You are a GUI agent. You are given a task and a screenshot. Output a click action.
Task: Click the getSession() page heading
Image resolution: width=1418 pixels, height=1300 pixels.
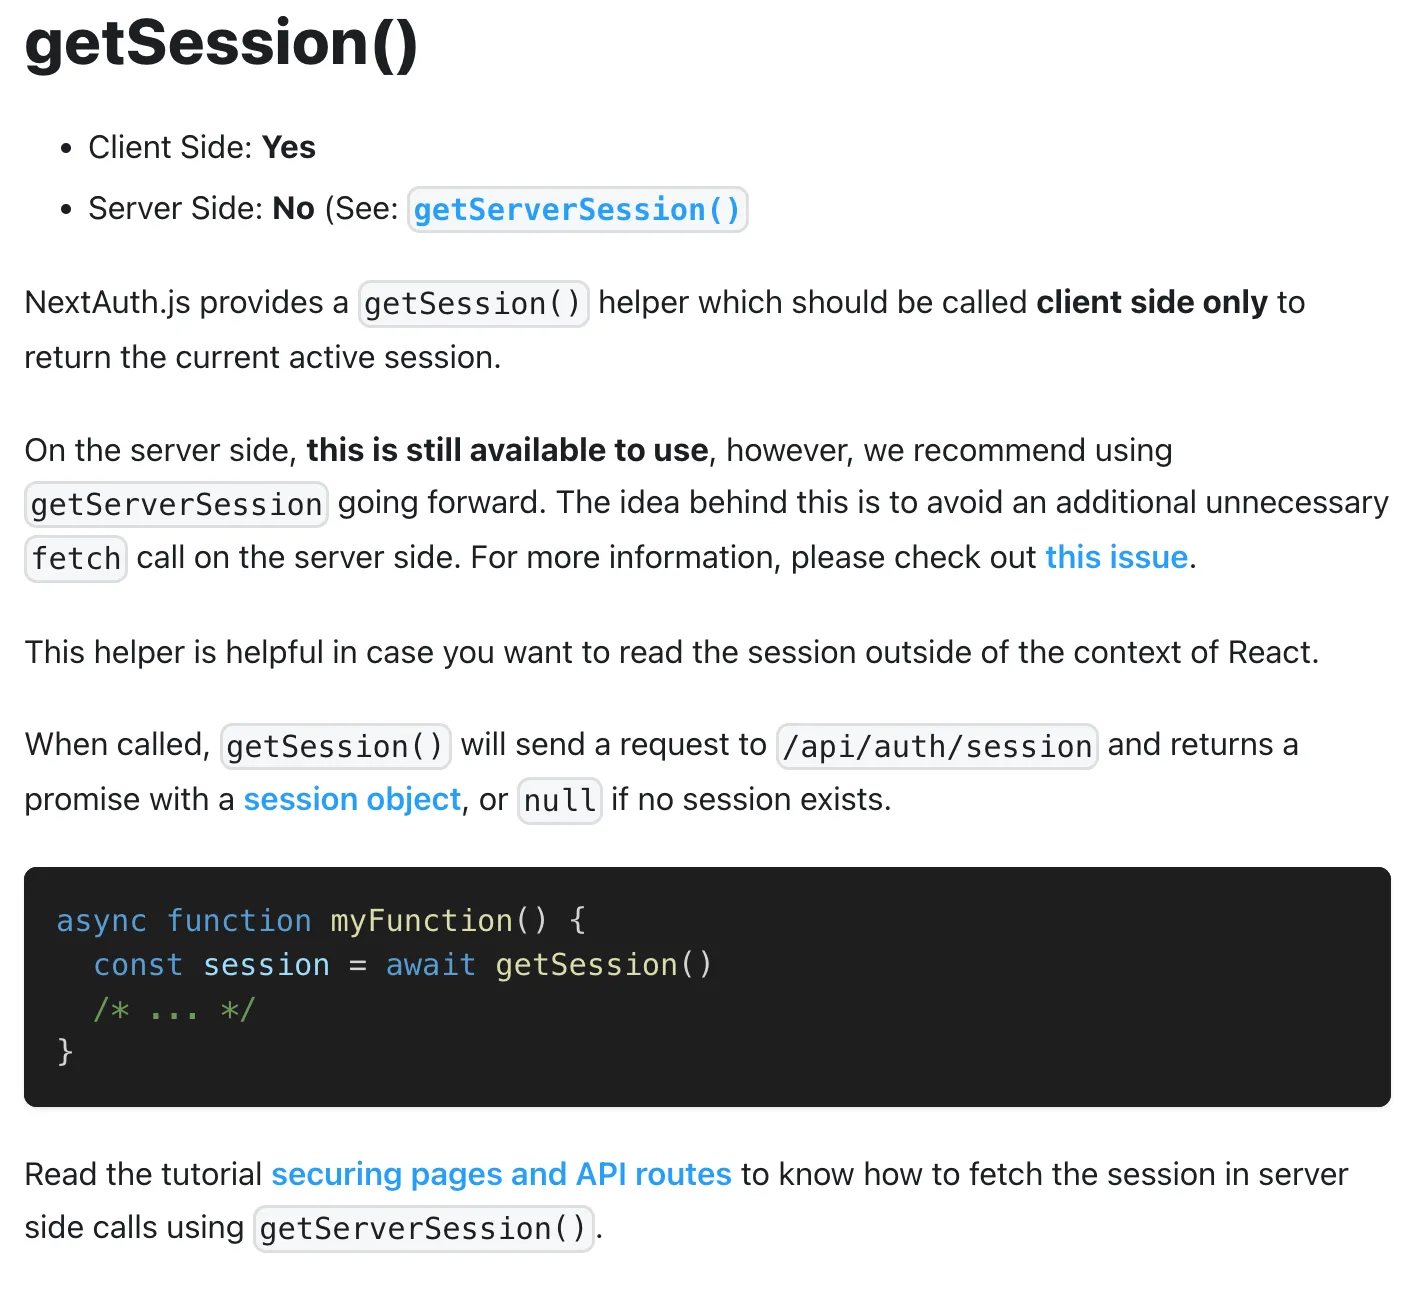point(221,44)
